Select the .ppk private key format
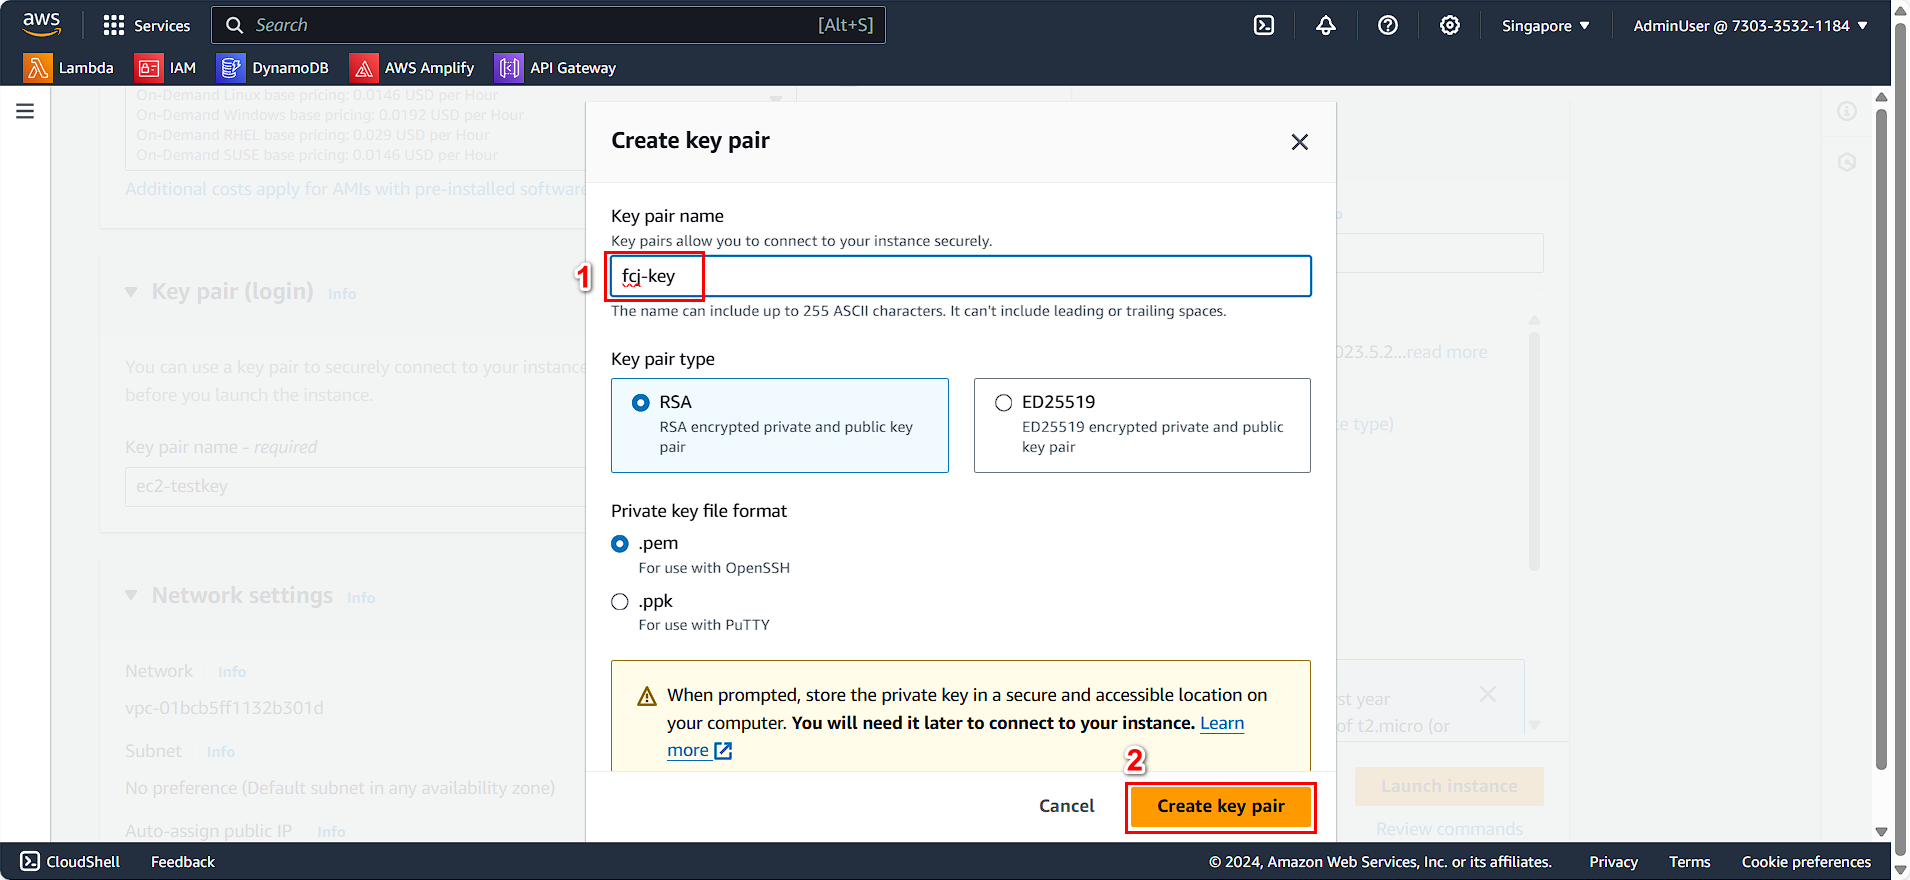 (620, 601)
